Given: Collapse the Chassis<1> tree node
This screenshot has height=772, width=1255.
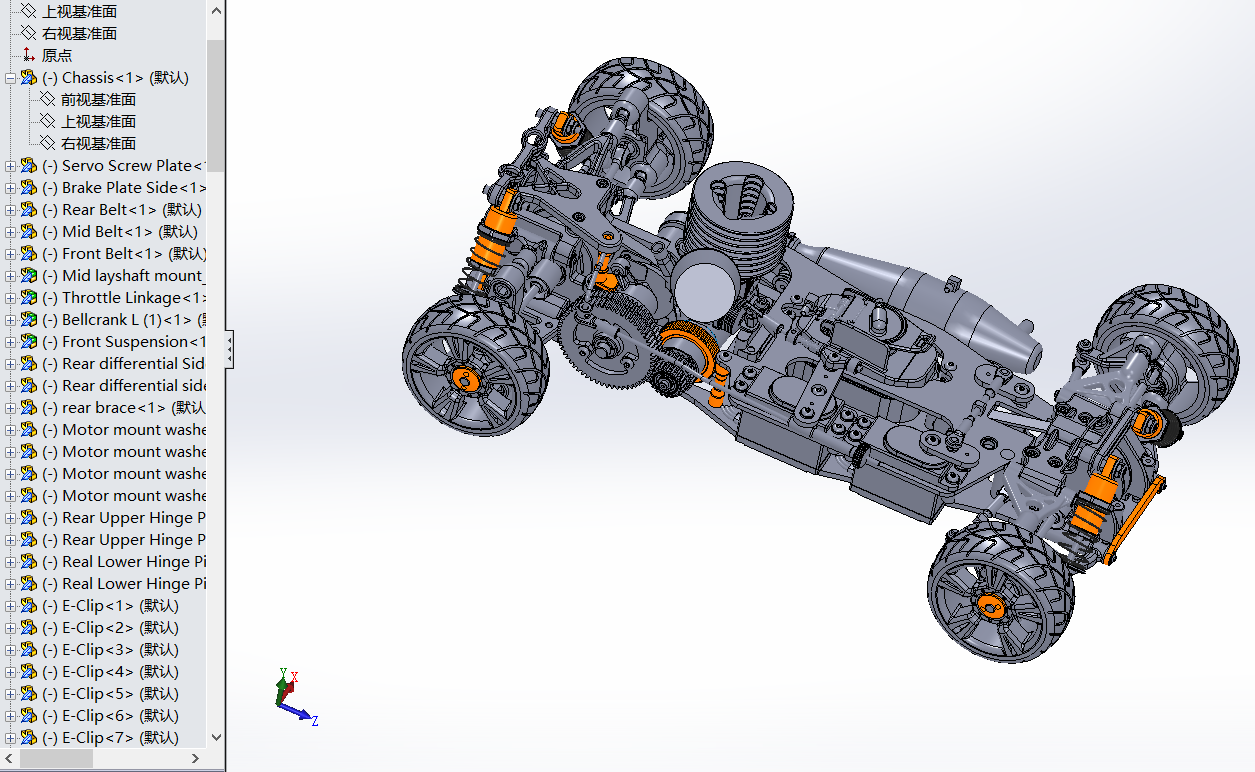Looking at the screenshot, I should coord(9,77).
